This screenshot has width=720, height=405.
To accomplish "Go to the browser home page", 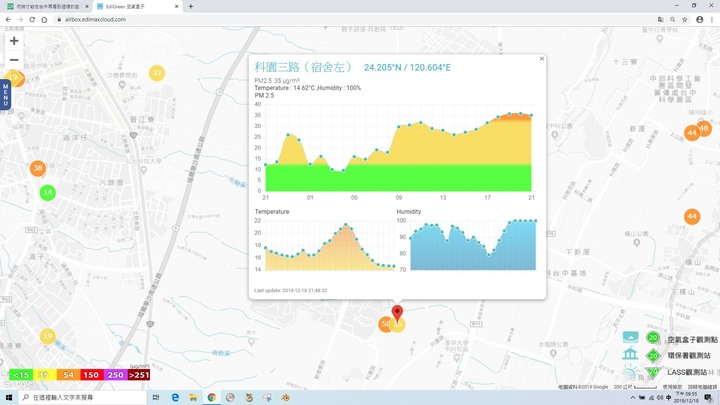I will pyautogui.click(x=44, y=19).
